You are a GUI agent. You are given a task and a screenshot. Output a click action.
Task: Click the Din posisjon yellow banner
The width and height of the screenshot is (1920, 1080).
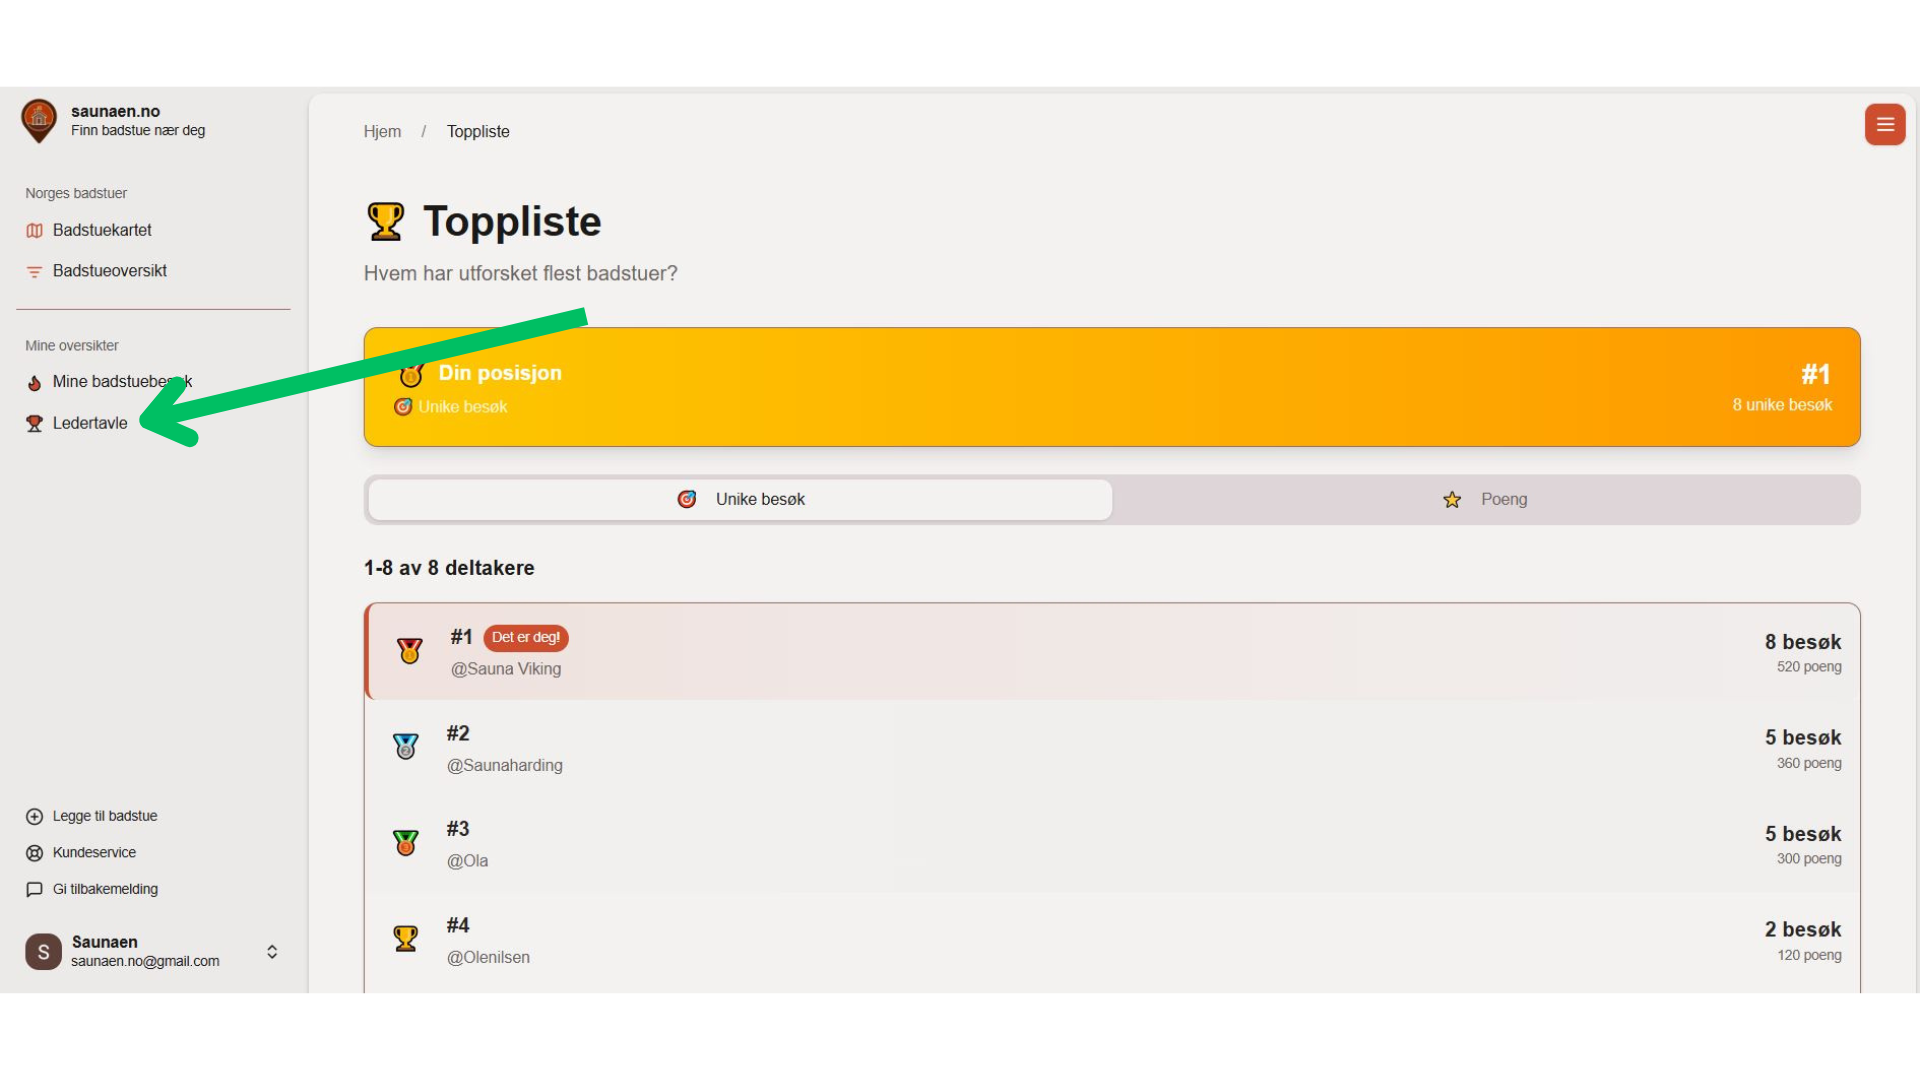1110,388
